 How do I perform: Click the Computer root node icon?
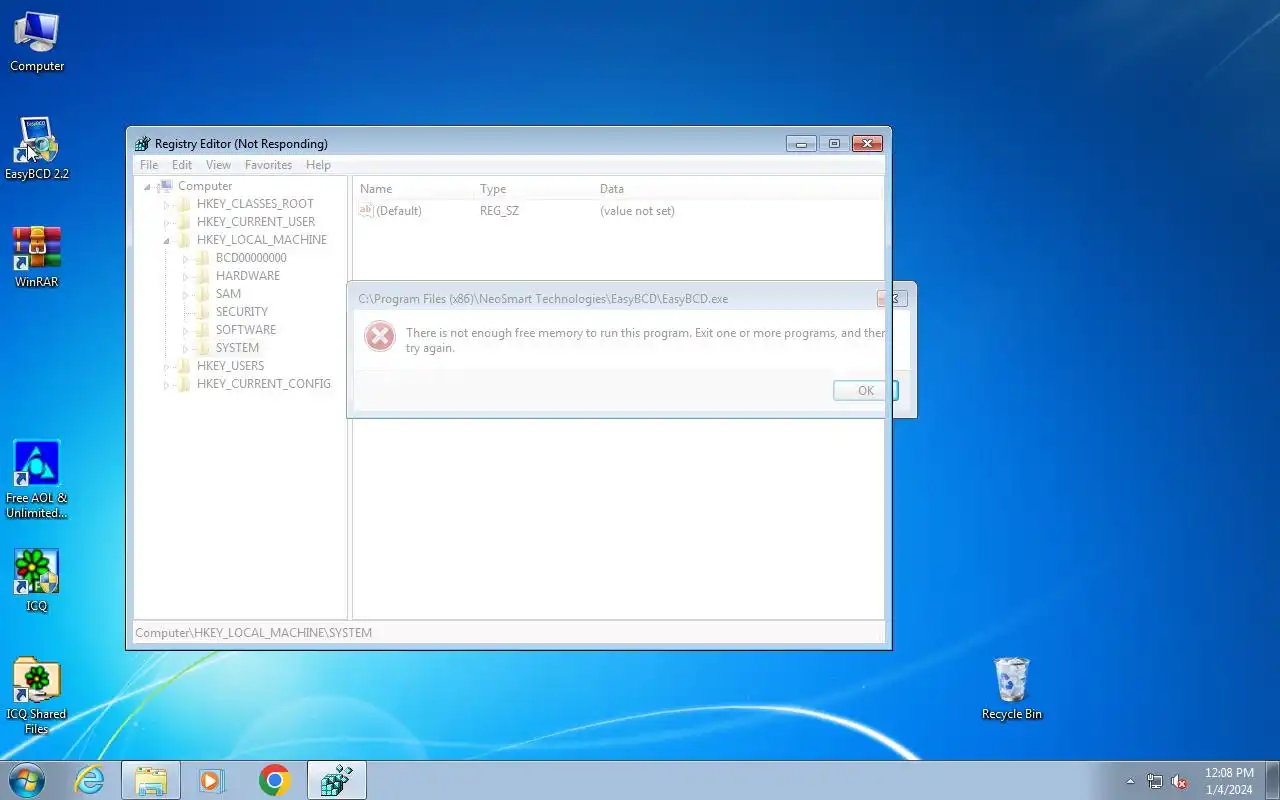tap(165, 186)
